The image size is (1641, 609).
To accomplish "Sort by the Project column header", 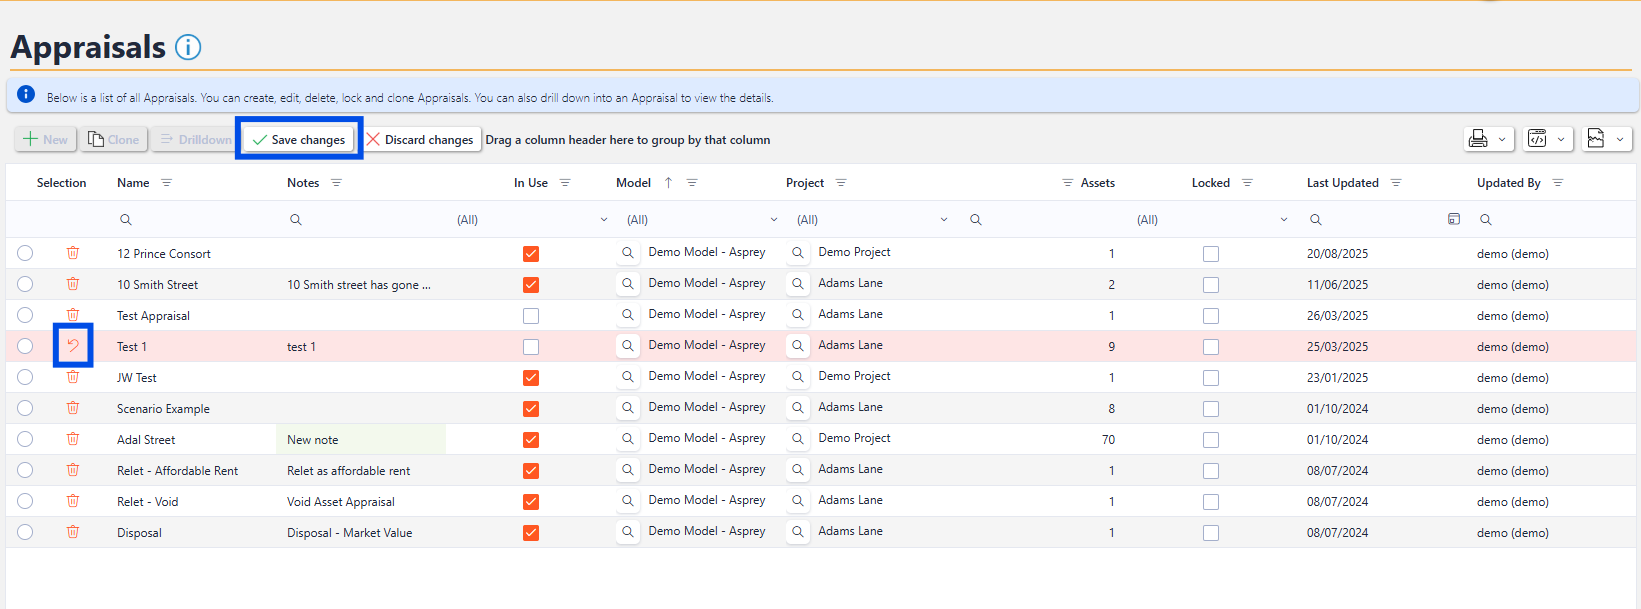I will pyautogui.click(x=805, y=183).
